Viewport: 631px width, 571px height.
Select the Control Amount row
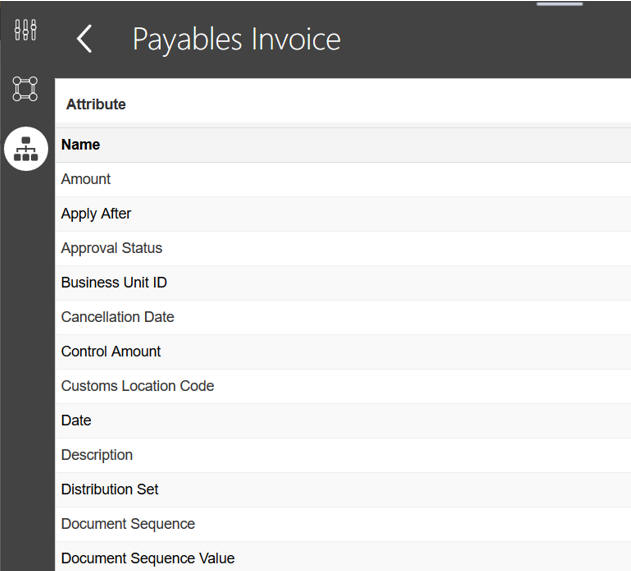click(x=343, y=352)
